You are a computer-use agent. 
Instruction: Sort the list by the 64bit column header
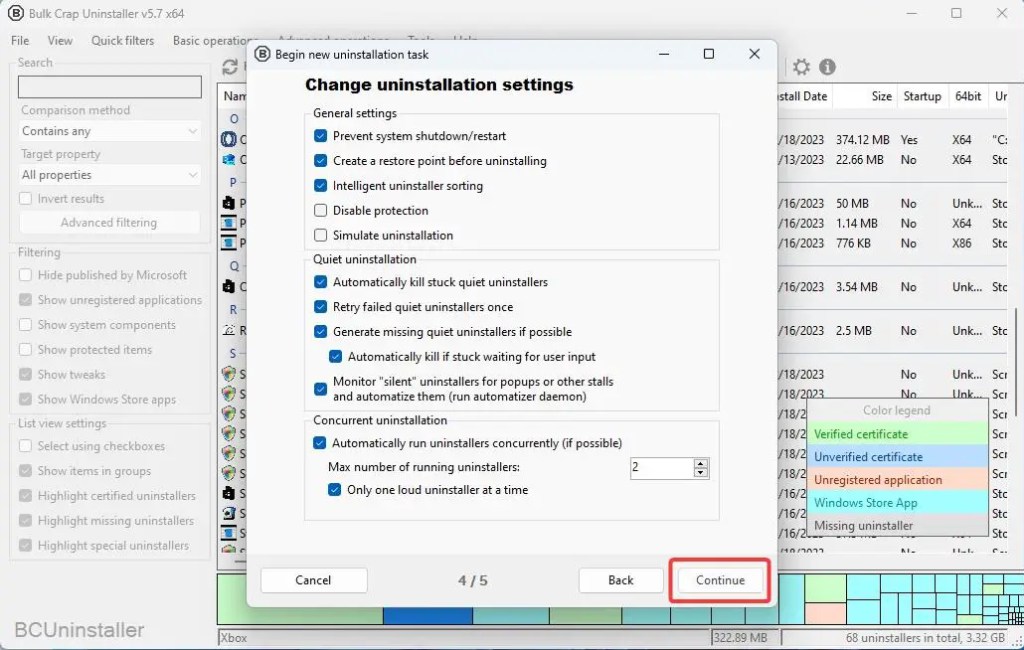tap(968, 96)
